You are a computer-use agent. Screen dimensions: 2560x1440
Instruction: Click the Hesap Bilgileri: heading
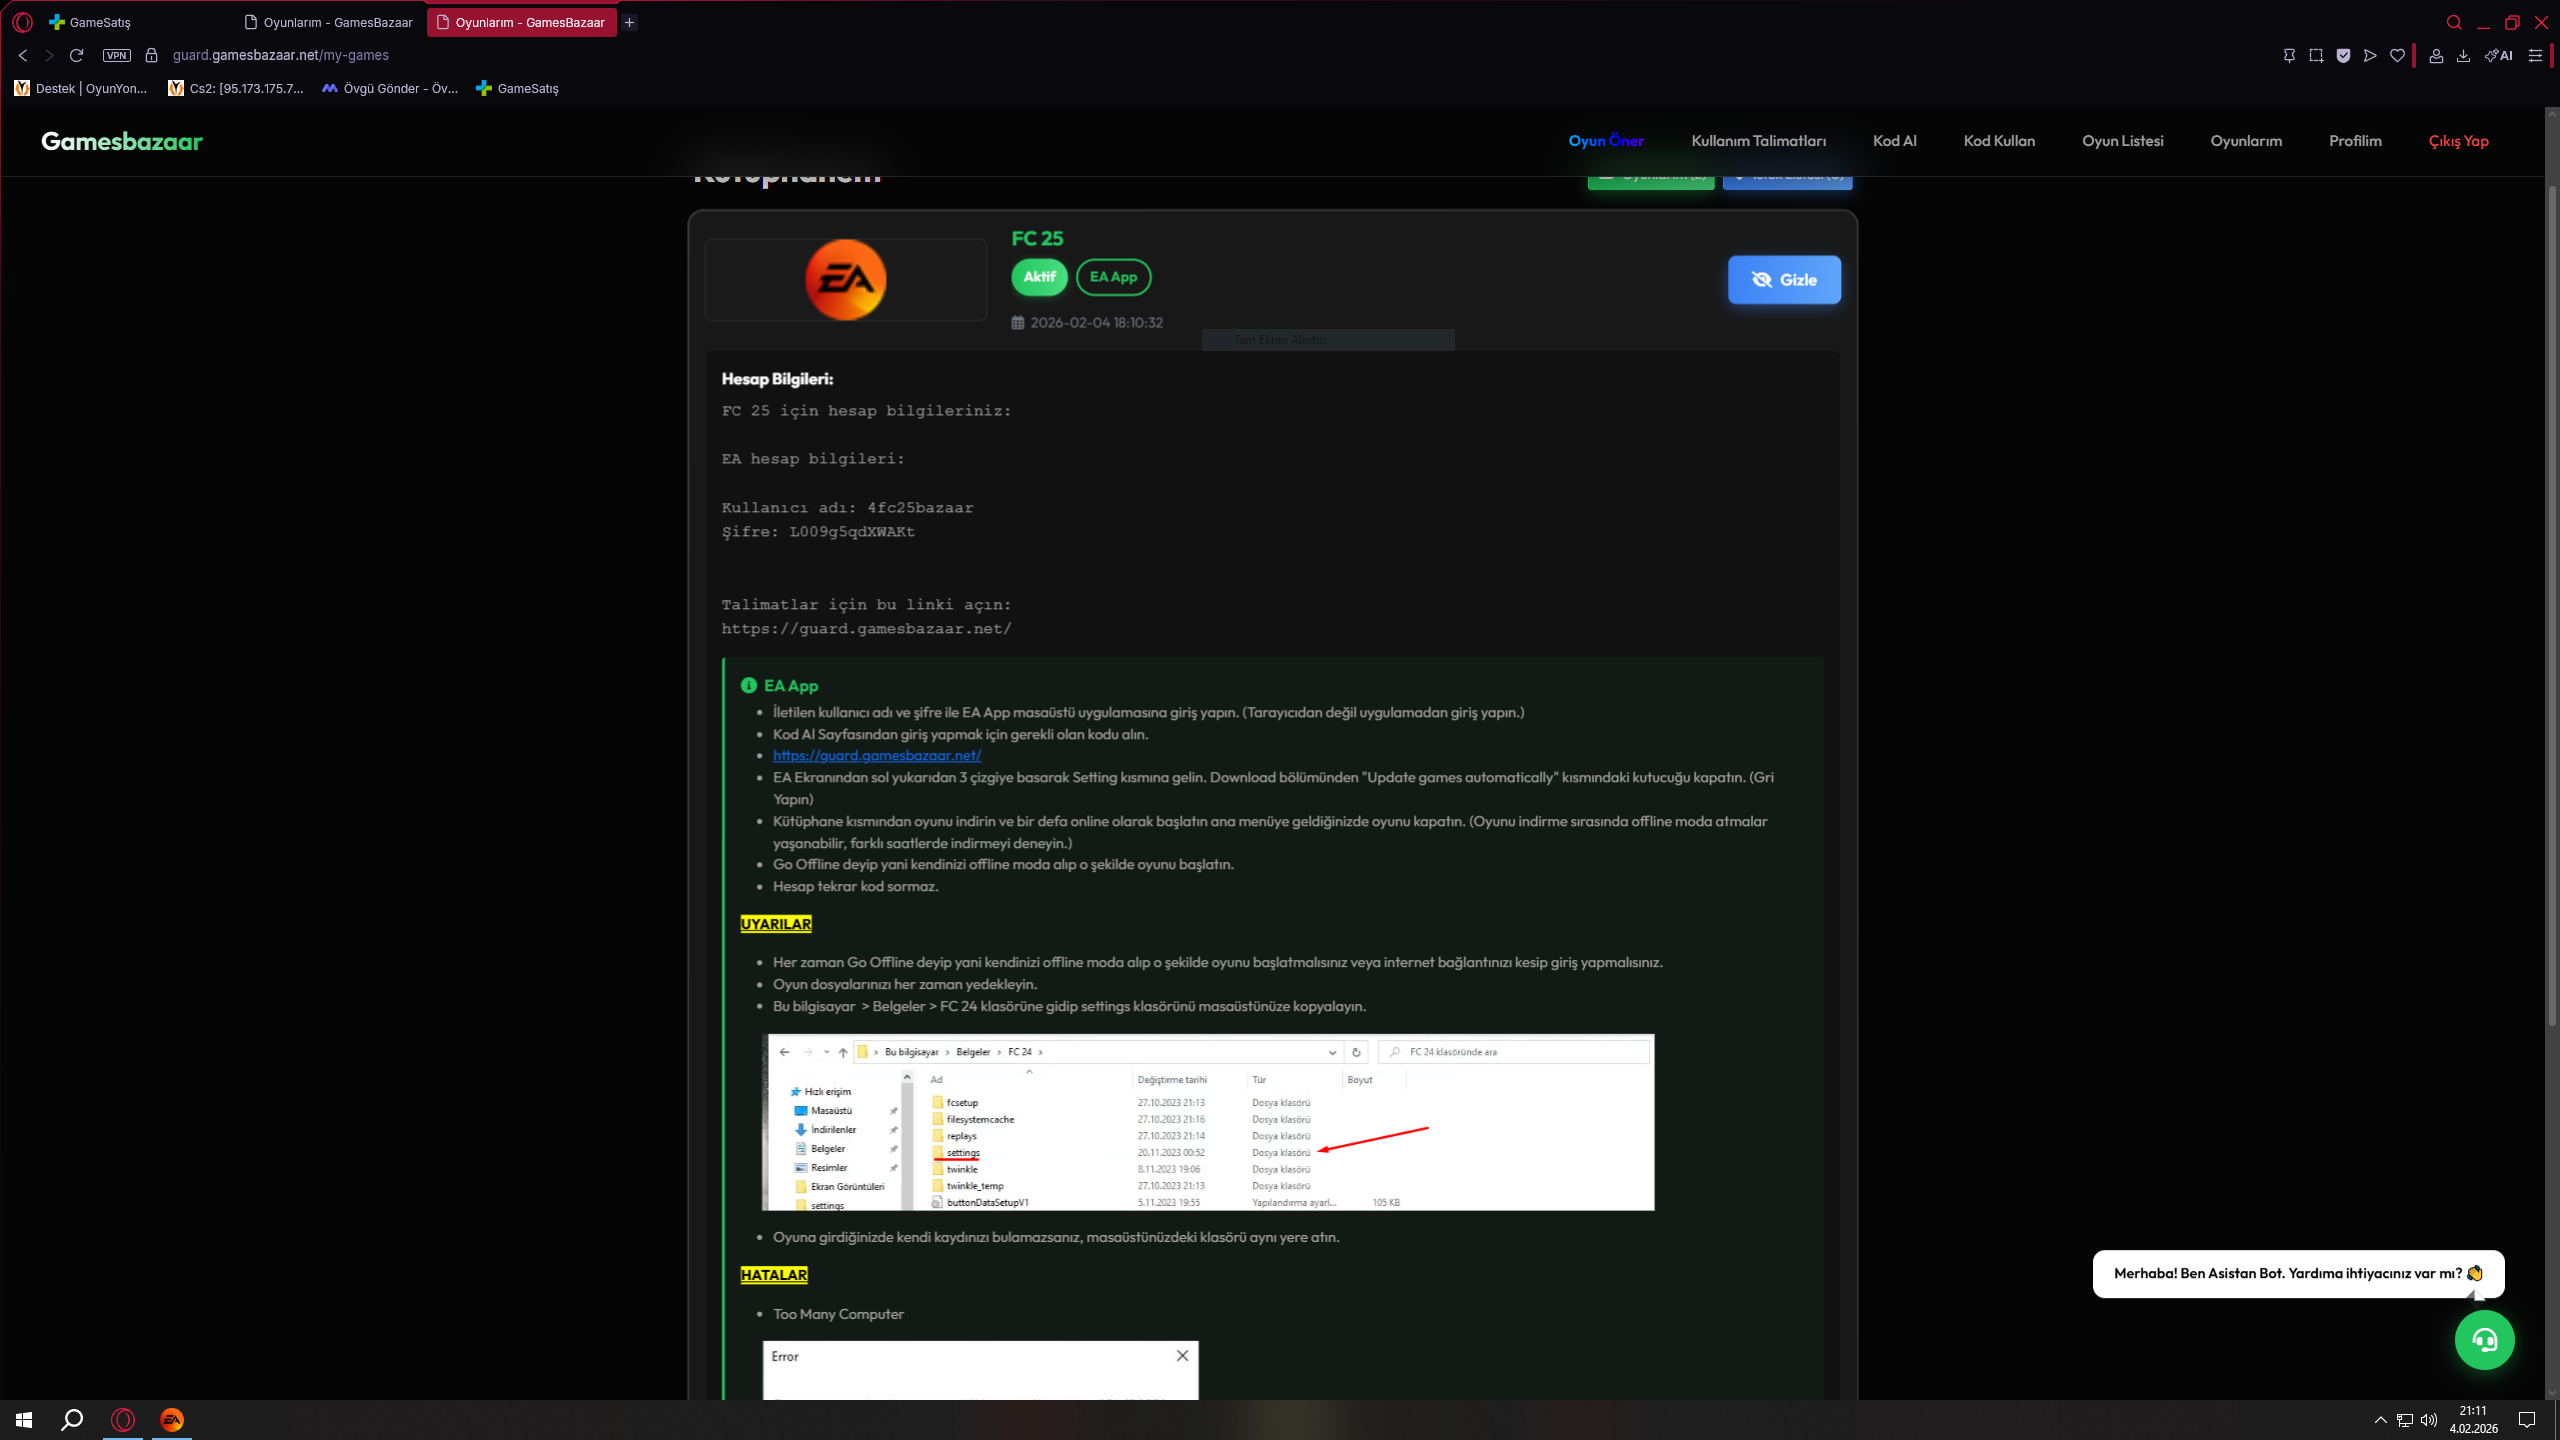click(x=777, y=379)
